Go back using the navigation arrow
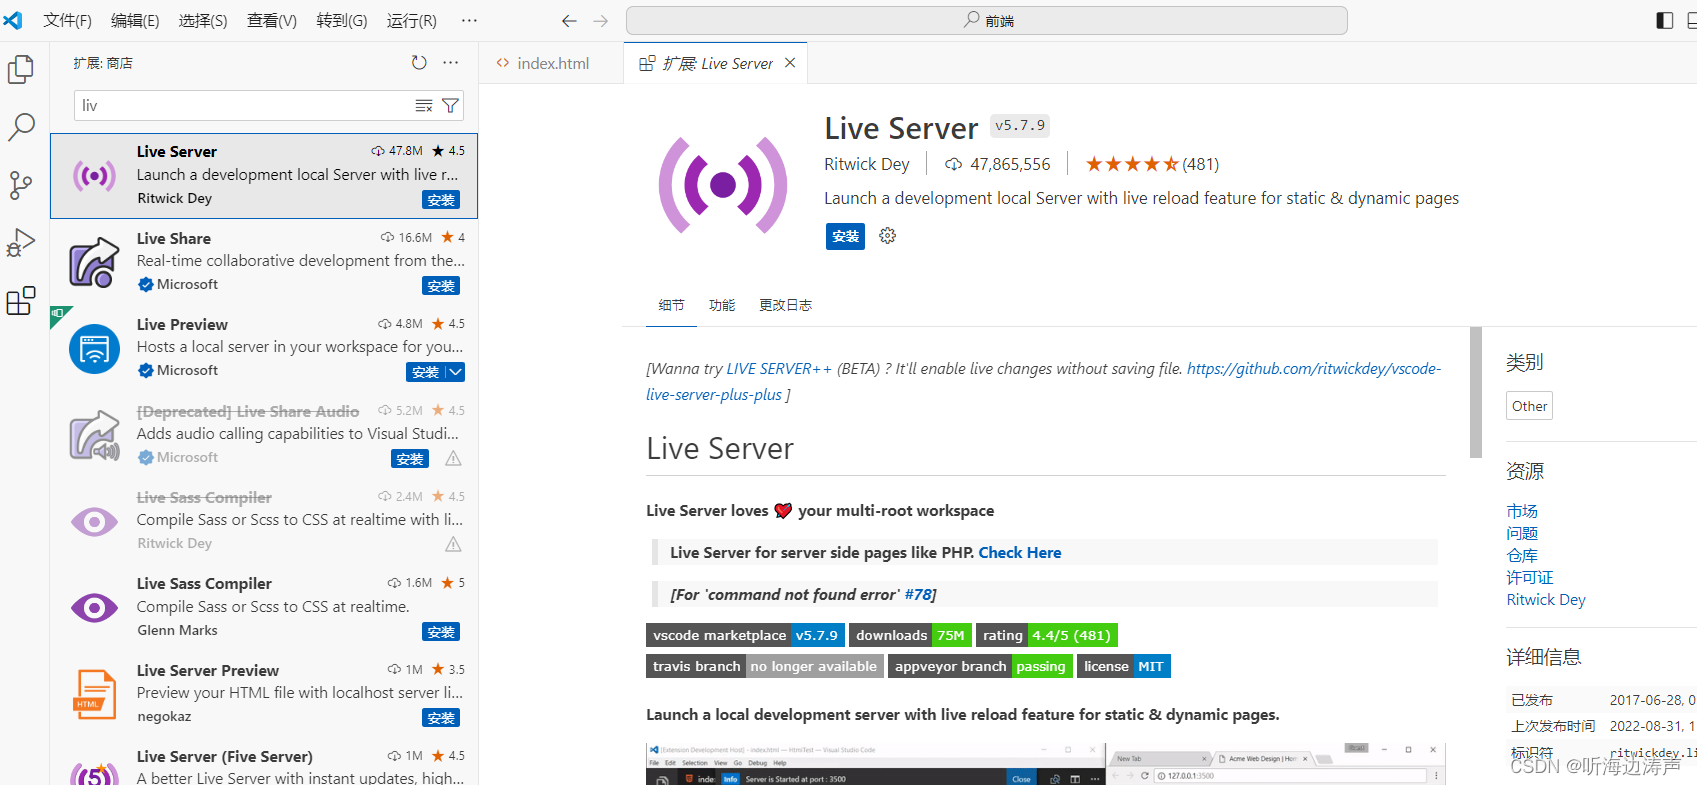Image resolution: width=1697 pixels, height=785 pixels. [x=569, y=21]
